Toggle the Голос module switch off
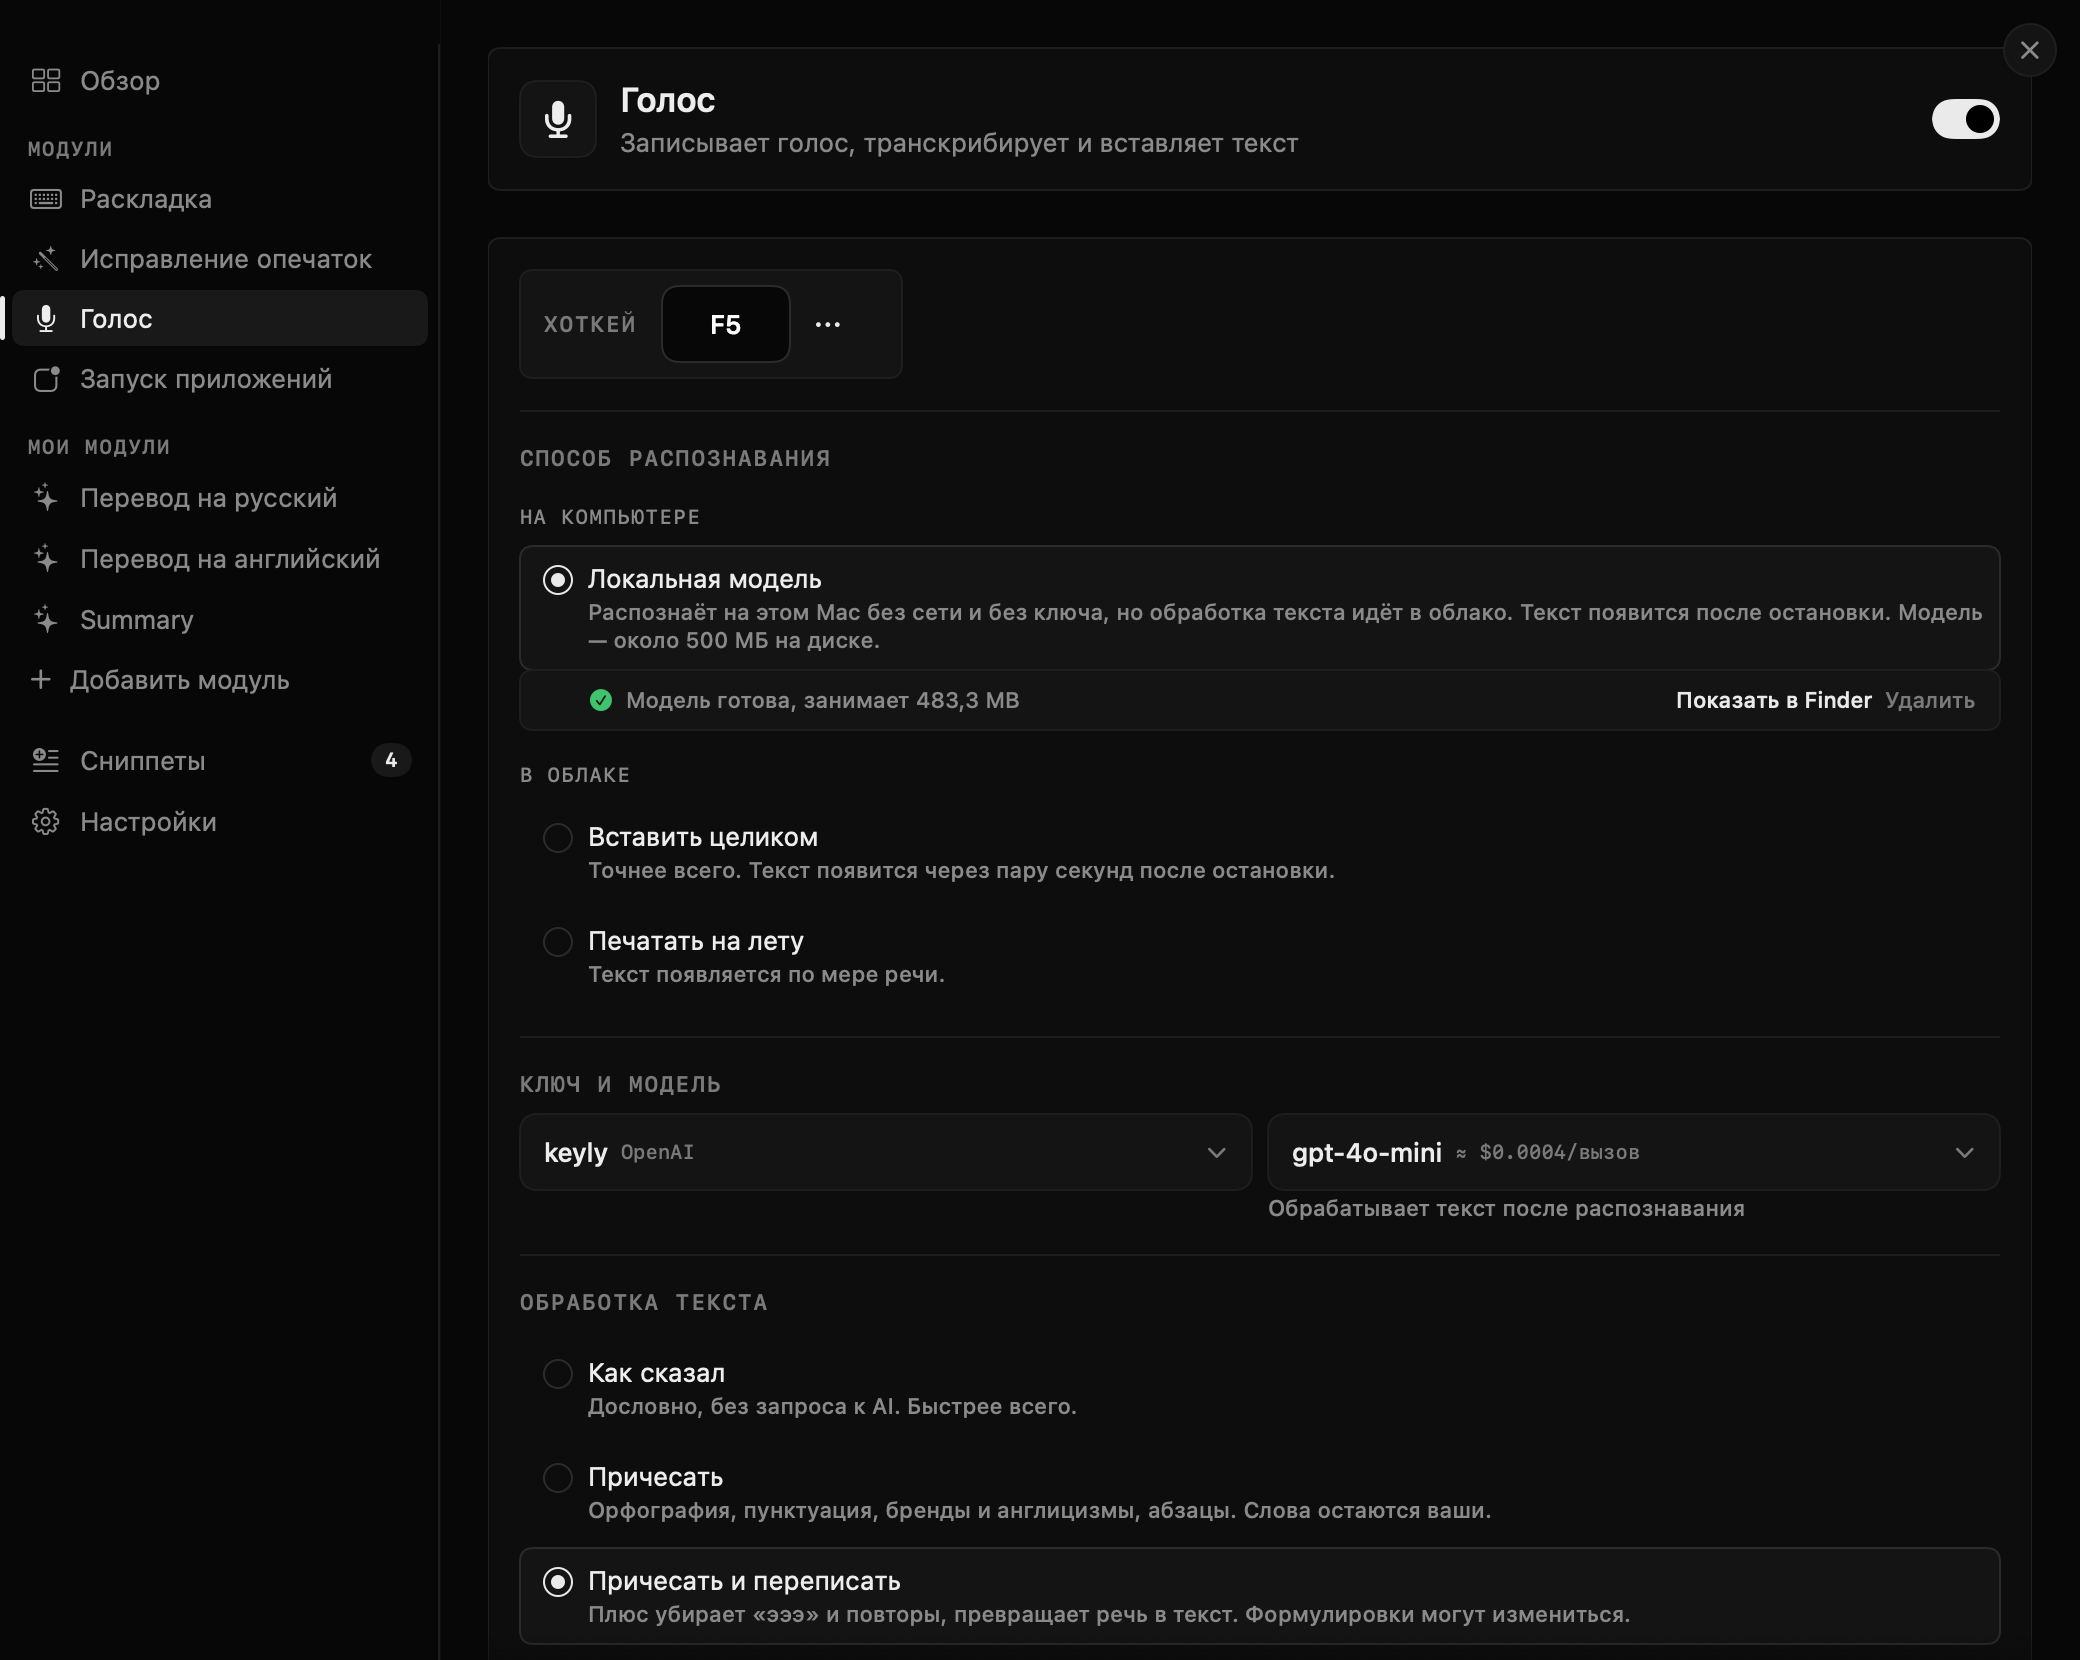This screenshot has width=2080, height=1660. point(1965,120)
